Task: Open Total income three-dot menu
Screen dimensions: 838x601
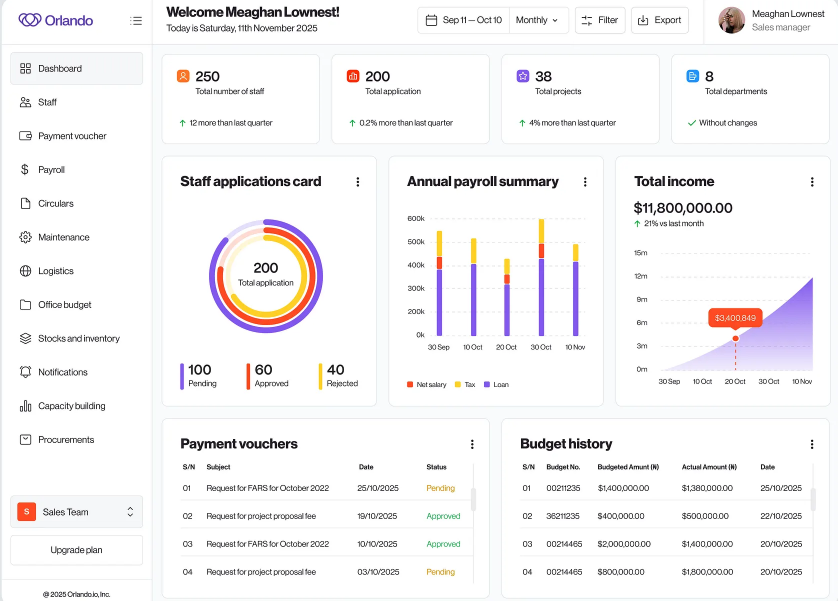Action: pos(812,182)
